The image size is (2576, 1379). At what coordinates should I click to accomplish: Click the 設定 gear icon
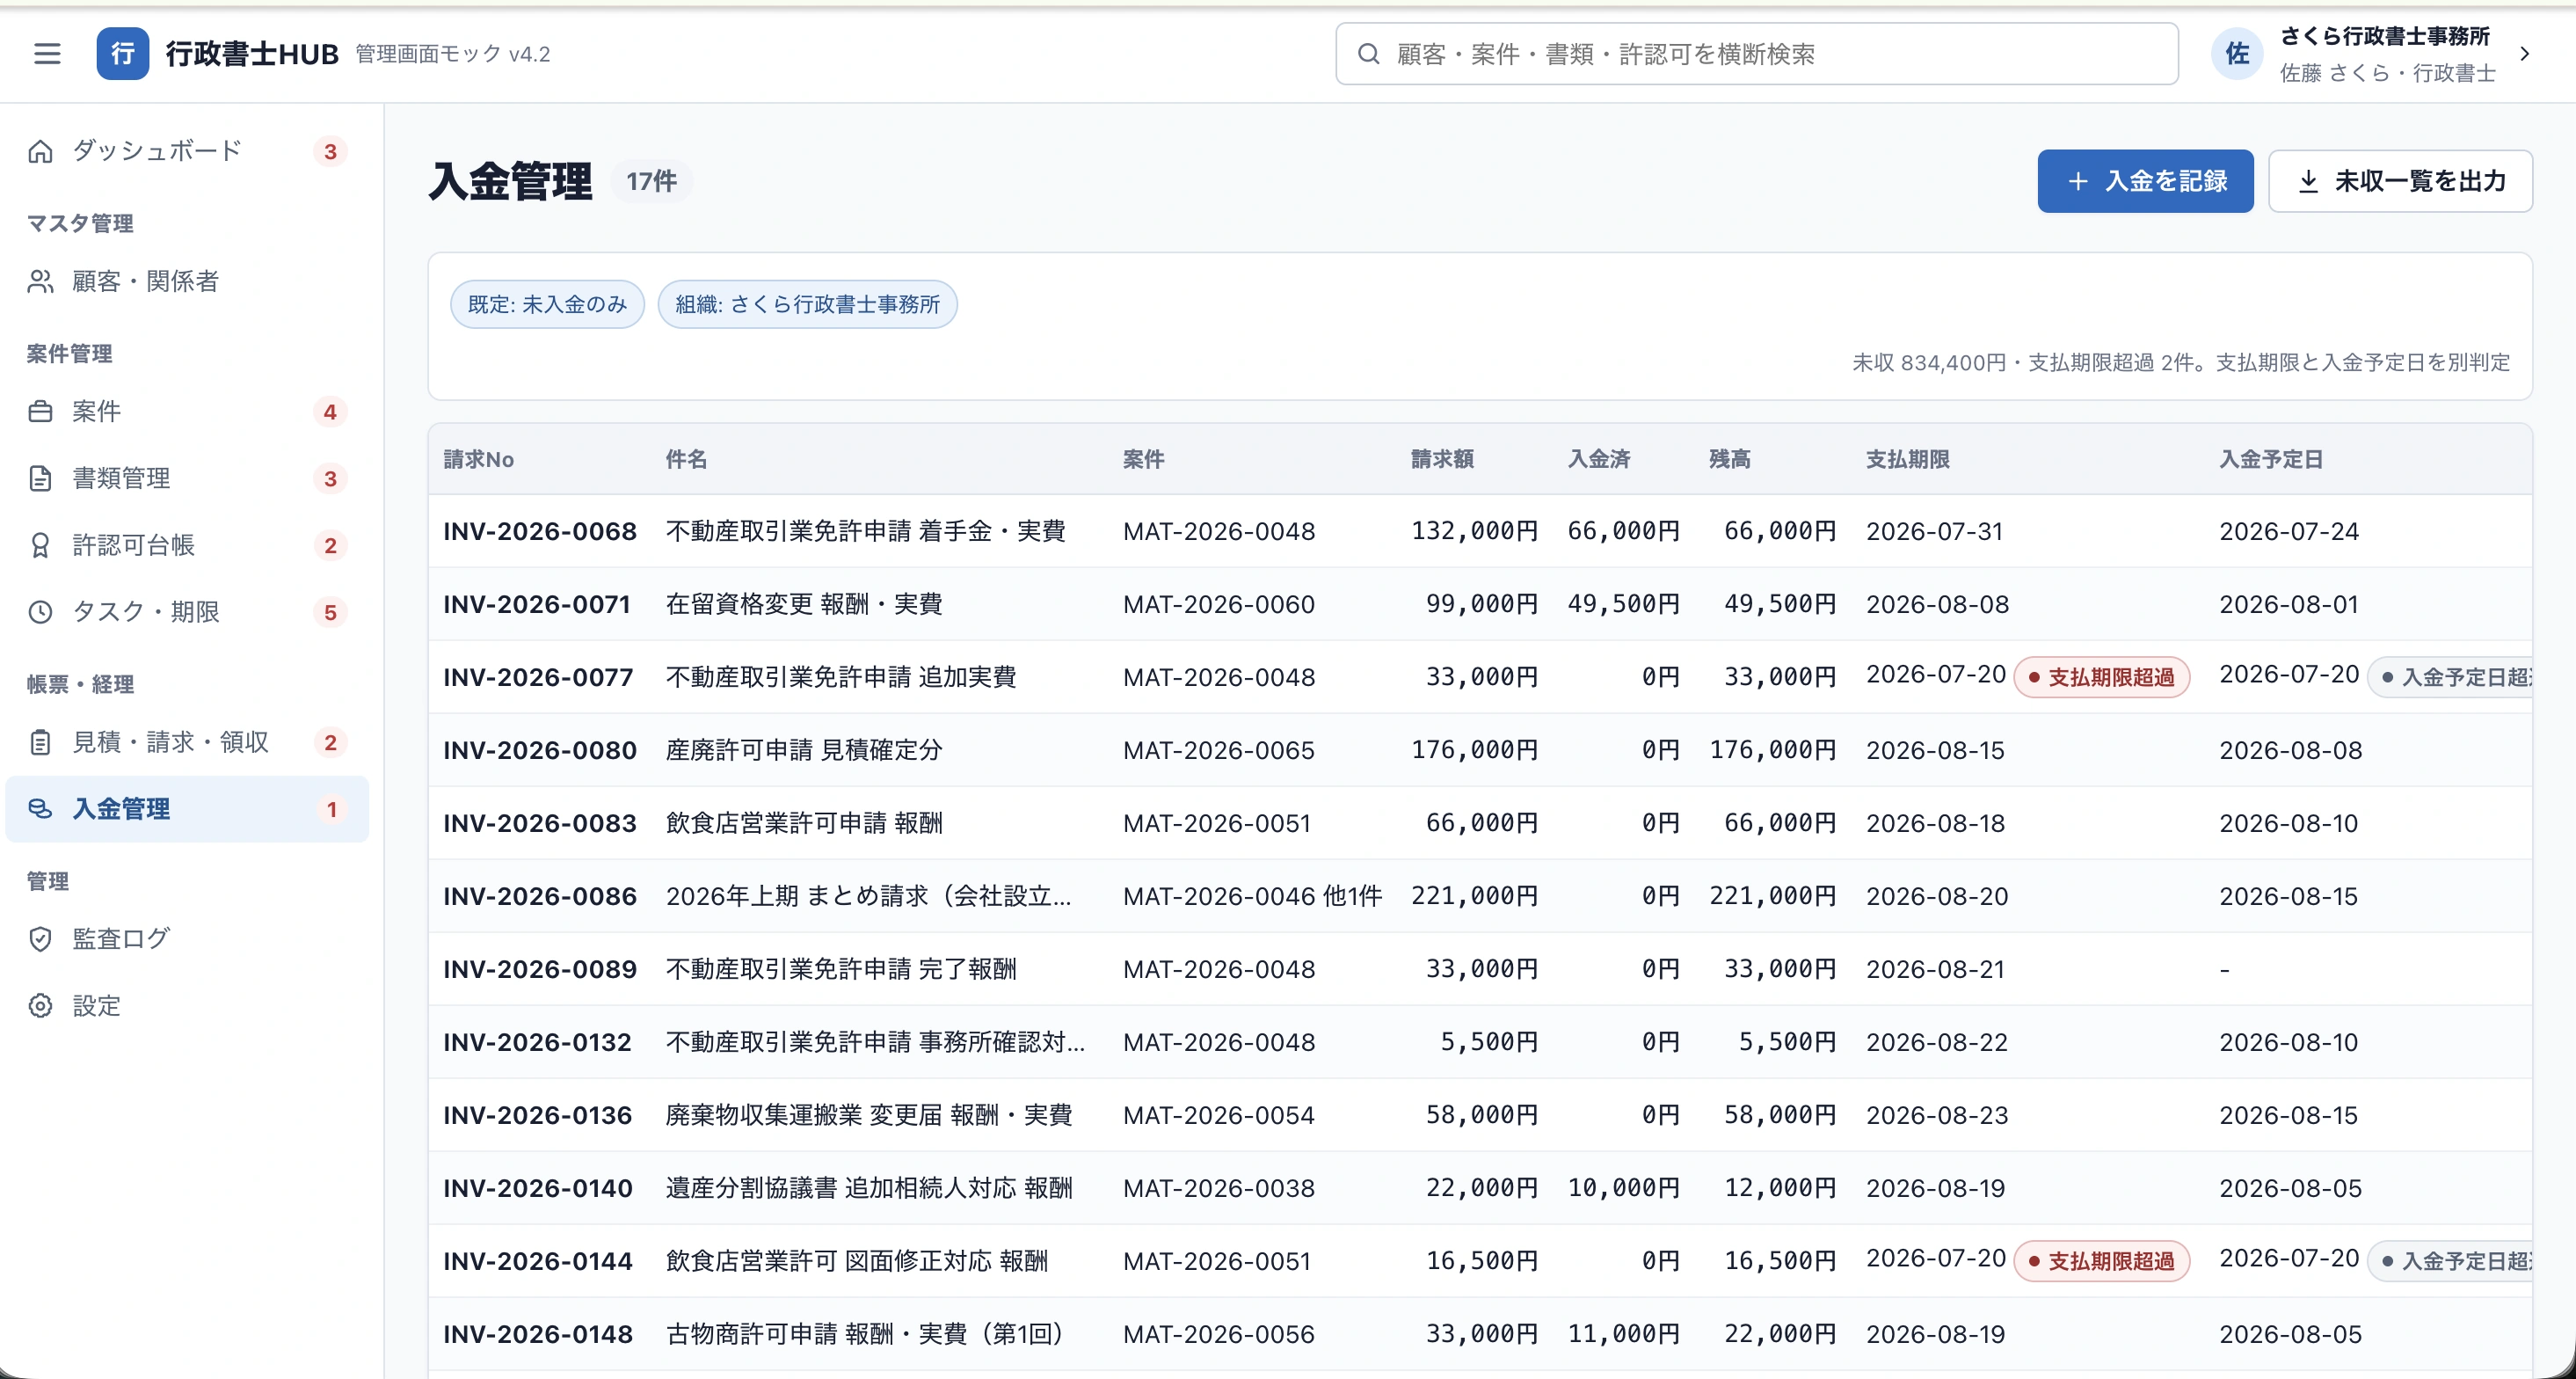[40, 1005]
